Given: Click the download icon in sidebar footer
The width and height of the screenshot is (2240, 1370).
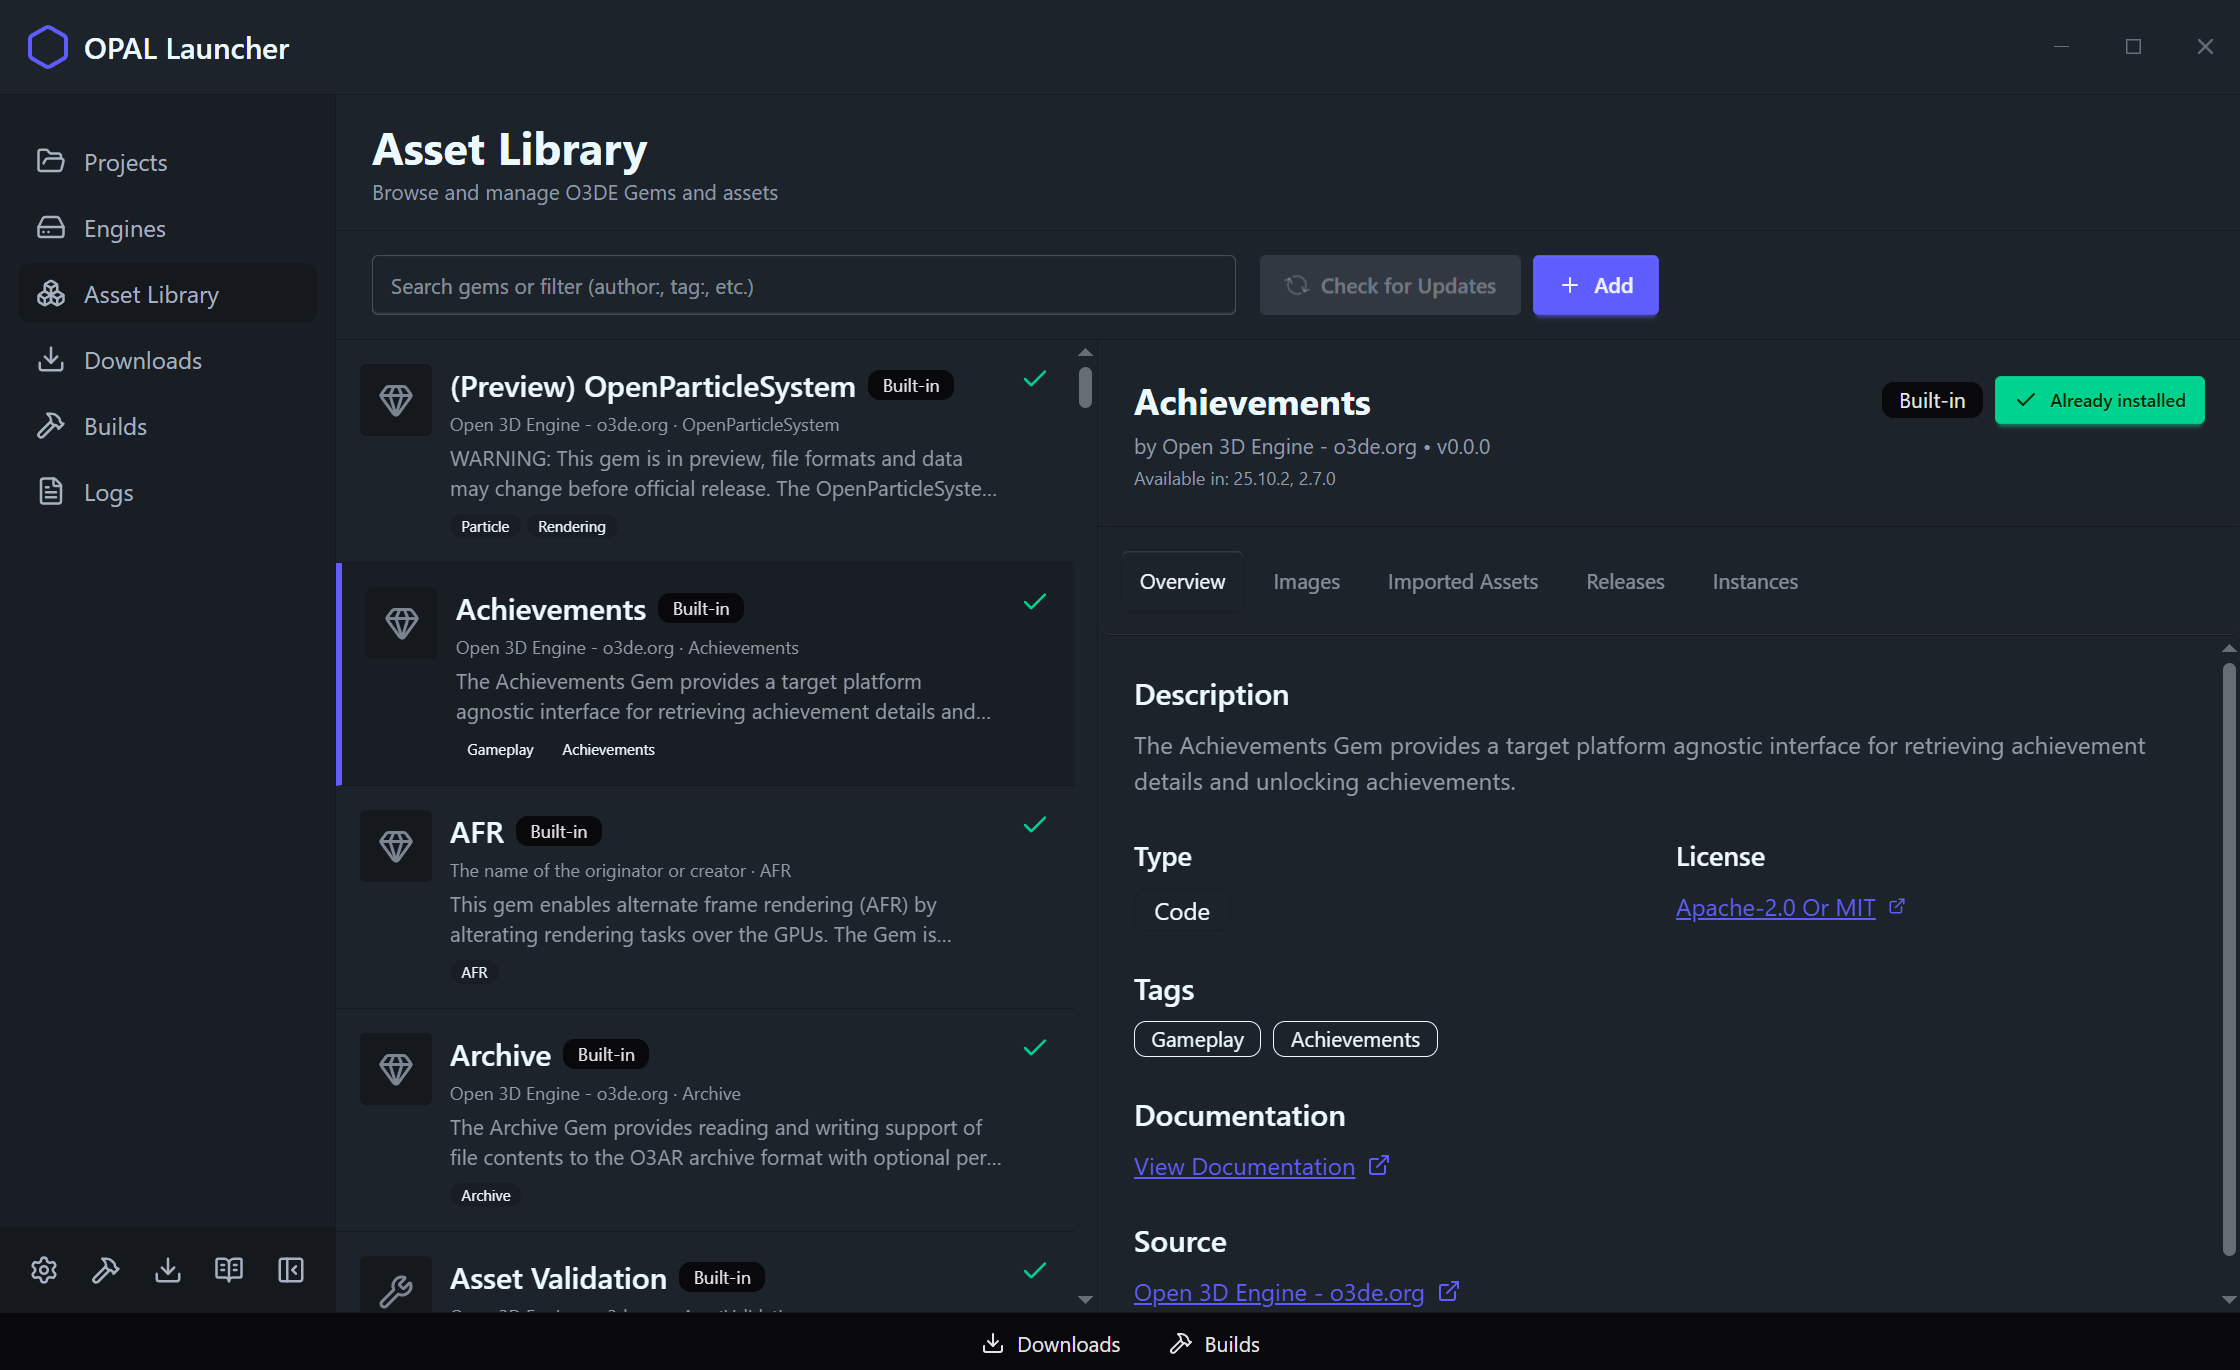Looking at the screenshot, I should tap(168, 1270).
